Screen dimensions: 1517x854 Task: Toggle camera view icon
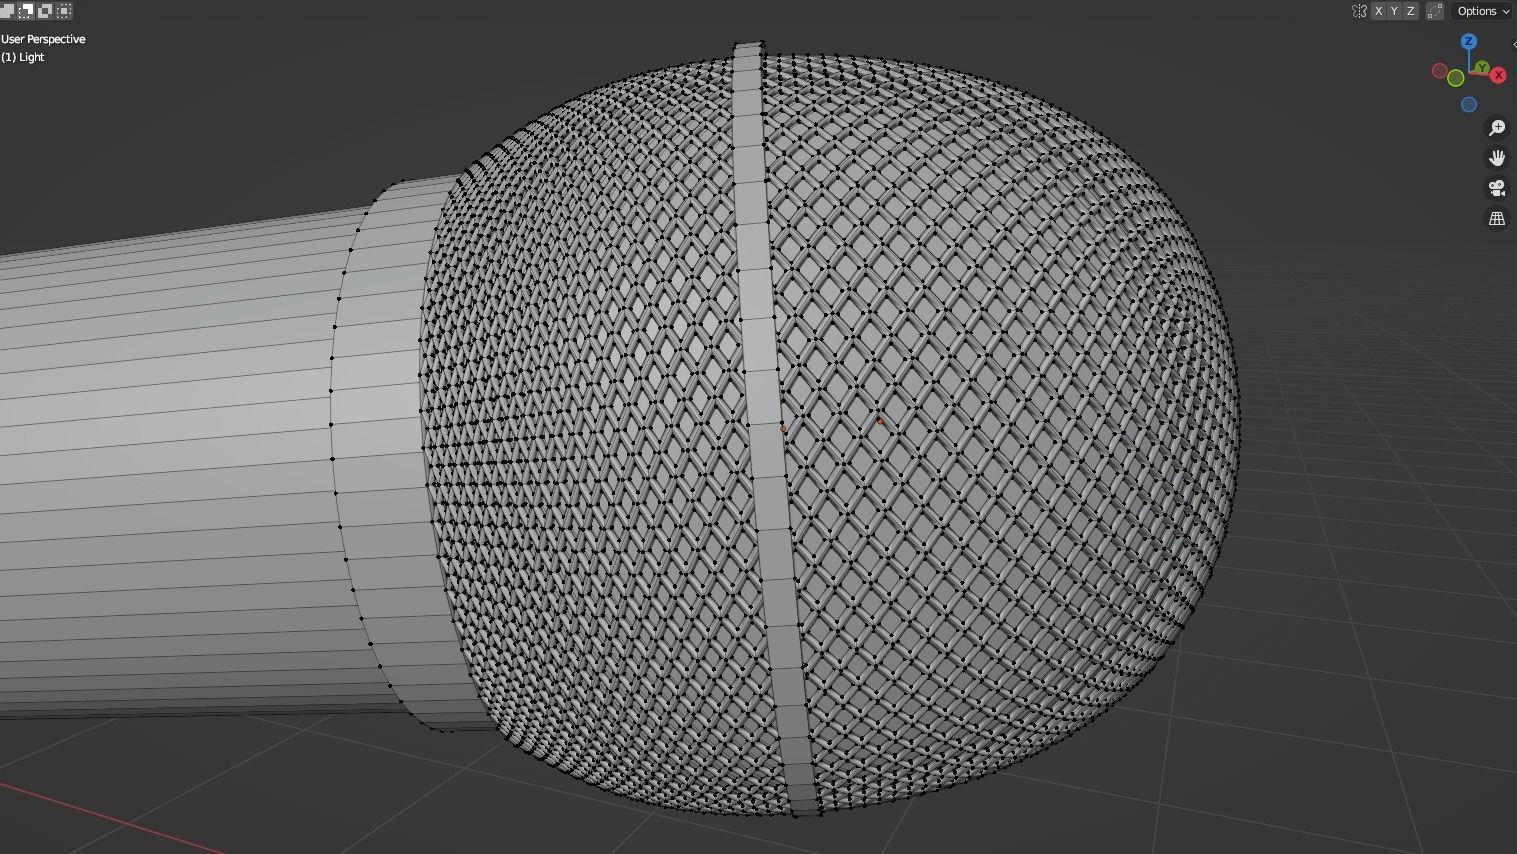click(x=1497, y=188)
